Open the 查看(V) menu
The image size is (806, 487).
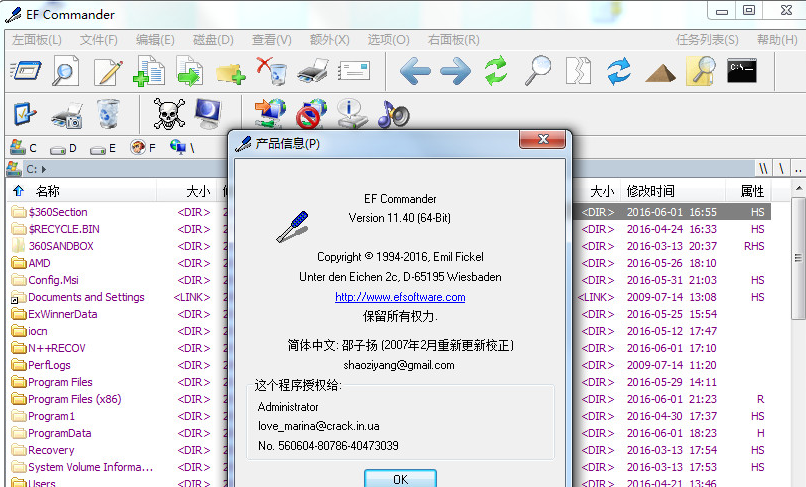(271, 40)
